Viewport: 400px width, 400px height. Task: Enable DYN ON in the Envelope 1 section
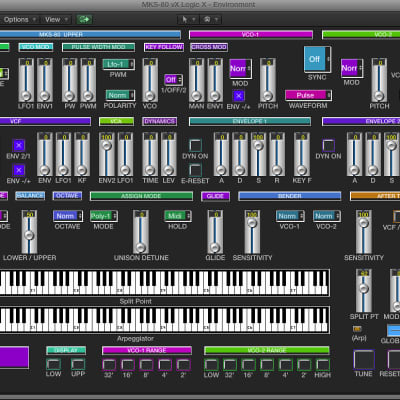click(195, 145)
